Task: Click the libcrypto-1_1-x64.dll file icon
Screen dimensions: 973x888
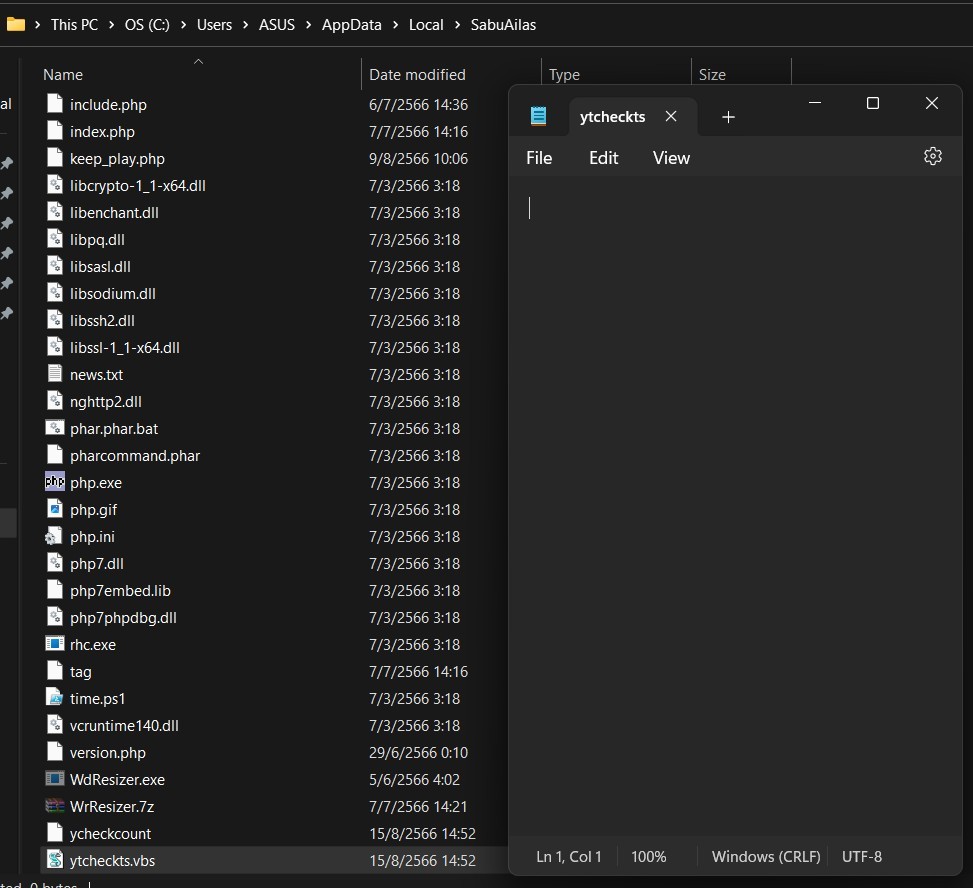Action: [x=55, y=185]
